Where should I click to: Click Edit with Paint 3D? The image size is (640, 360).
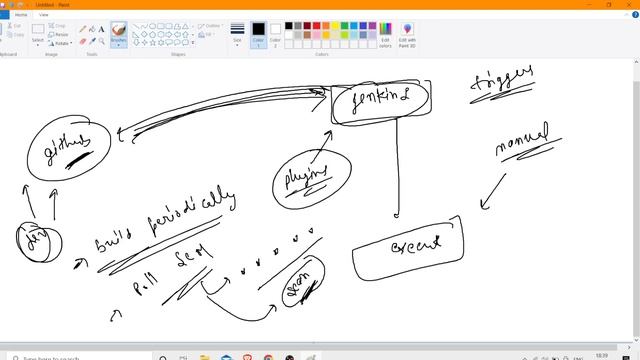pos(407,35)
